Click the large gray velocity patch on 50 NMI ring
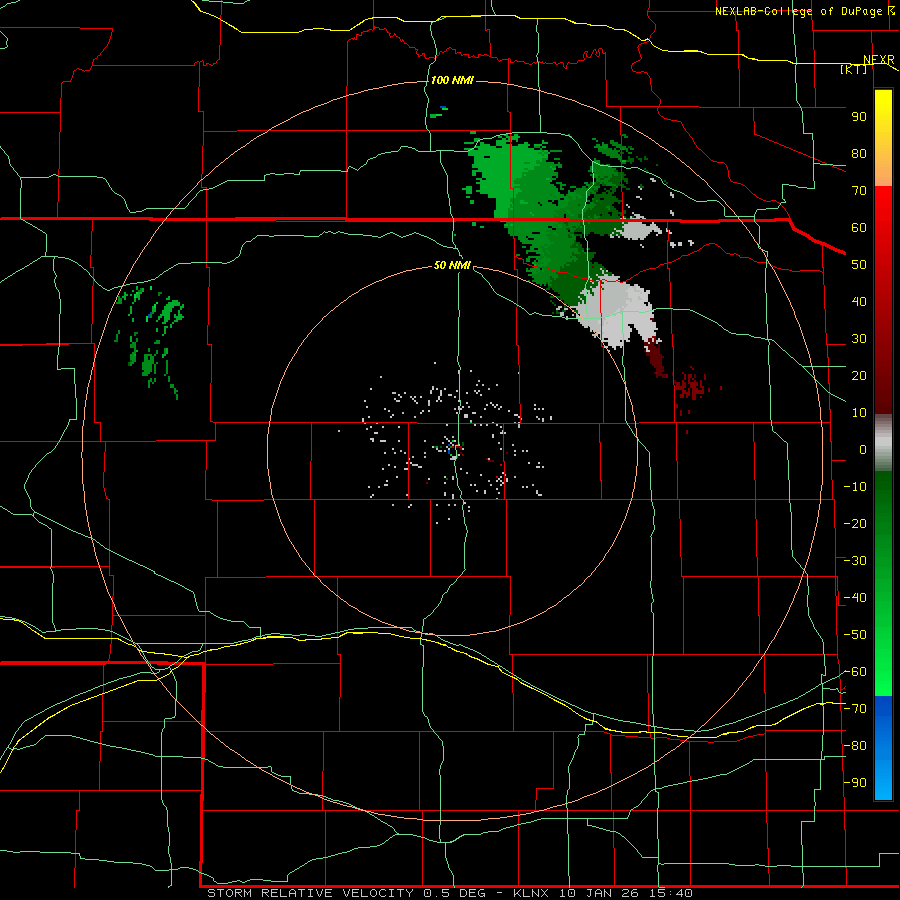The width and height of the screenshot is (900, 900). pos(615,310)
